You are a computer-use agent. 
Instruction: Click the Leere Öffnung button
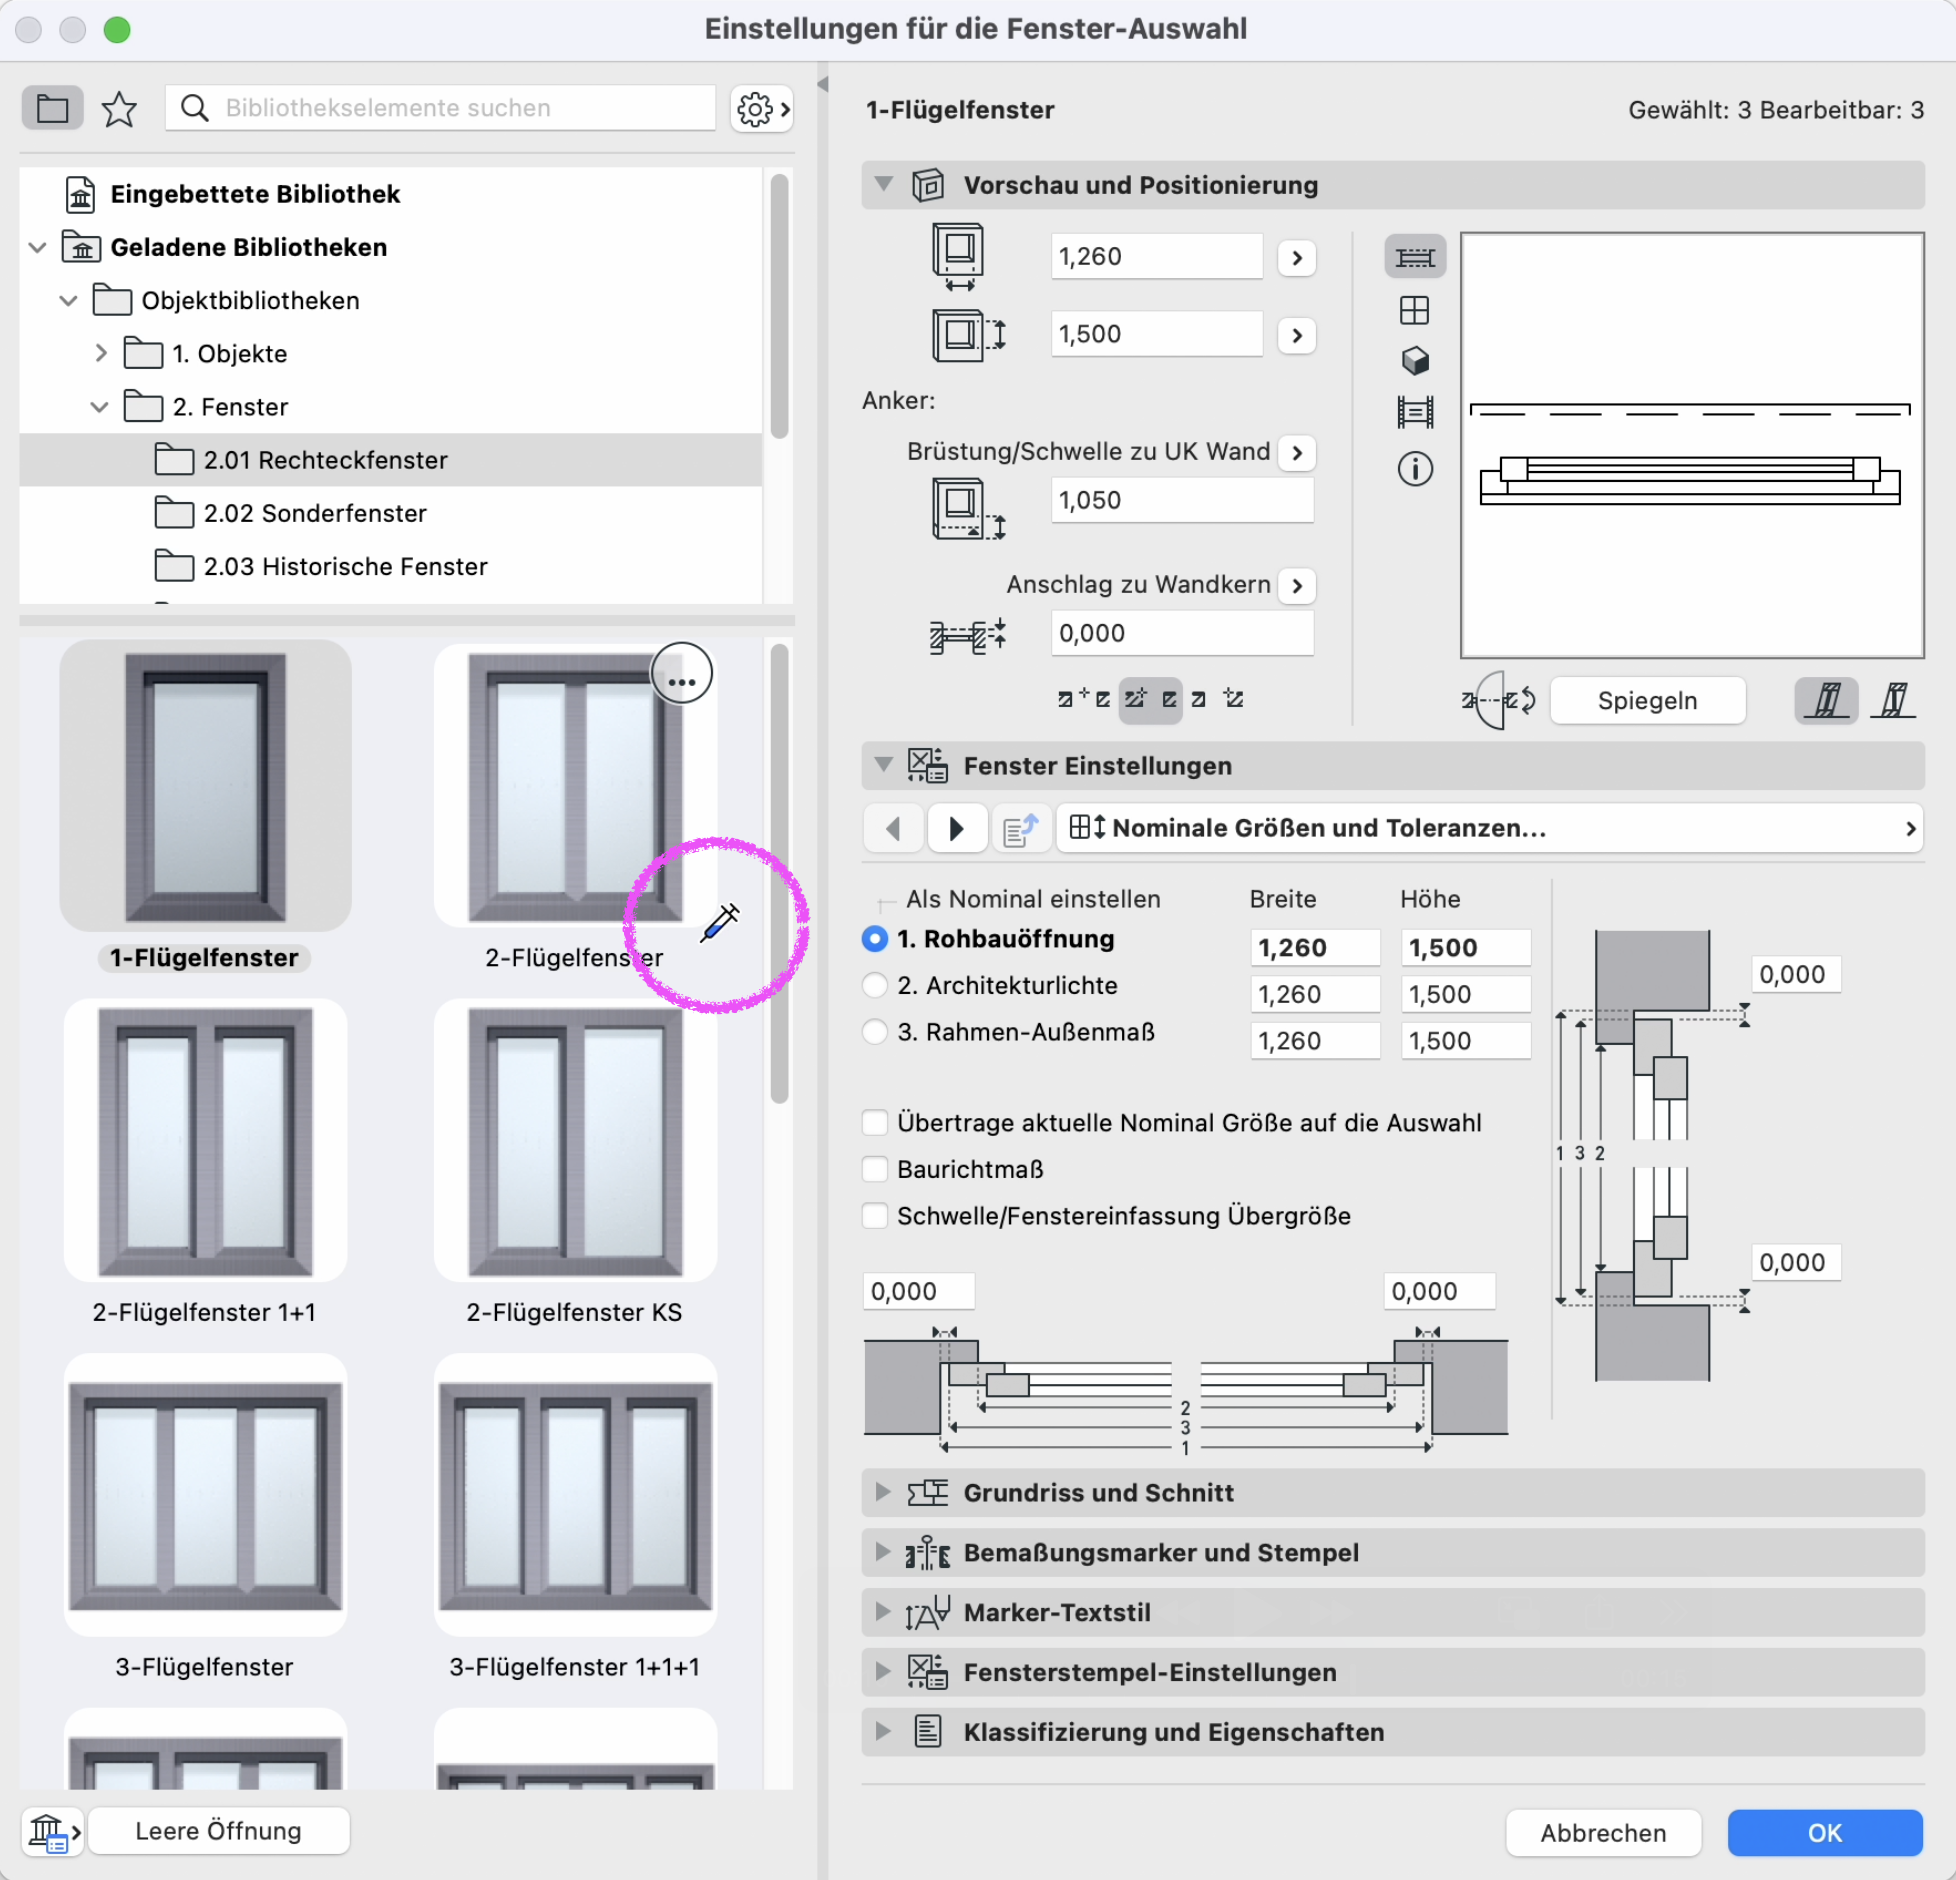pyautogui.click(x=218, y=1831)
